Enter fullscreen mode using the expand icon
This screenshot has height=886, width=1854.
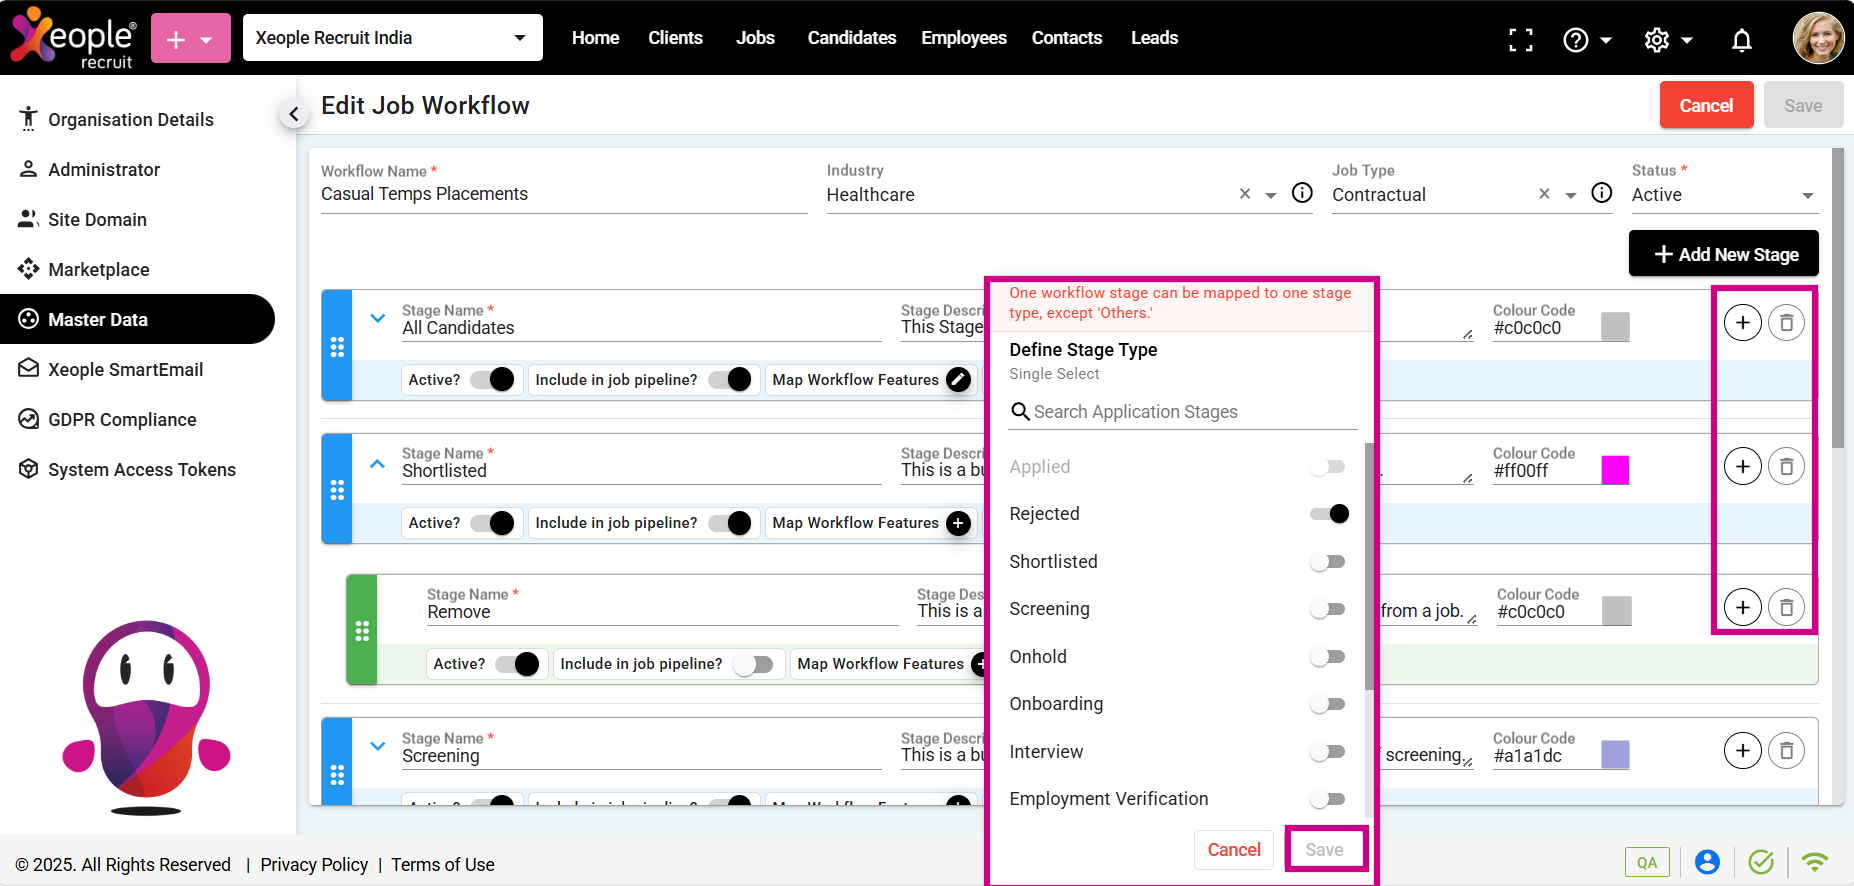(1520, 40)
